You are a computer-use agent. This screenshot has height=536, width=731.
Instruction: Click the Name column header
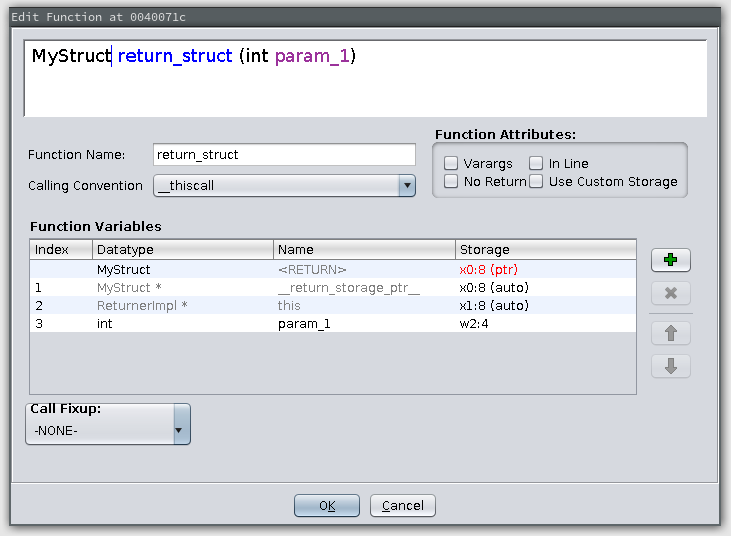pos(364,249)
